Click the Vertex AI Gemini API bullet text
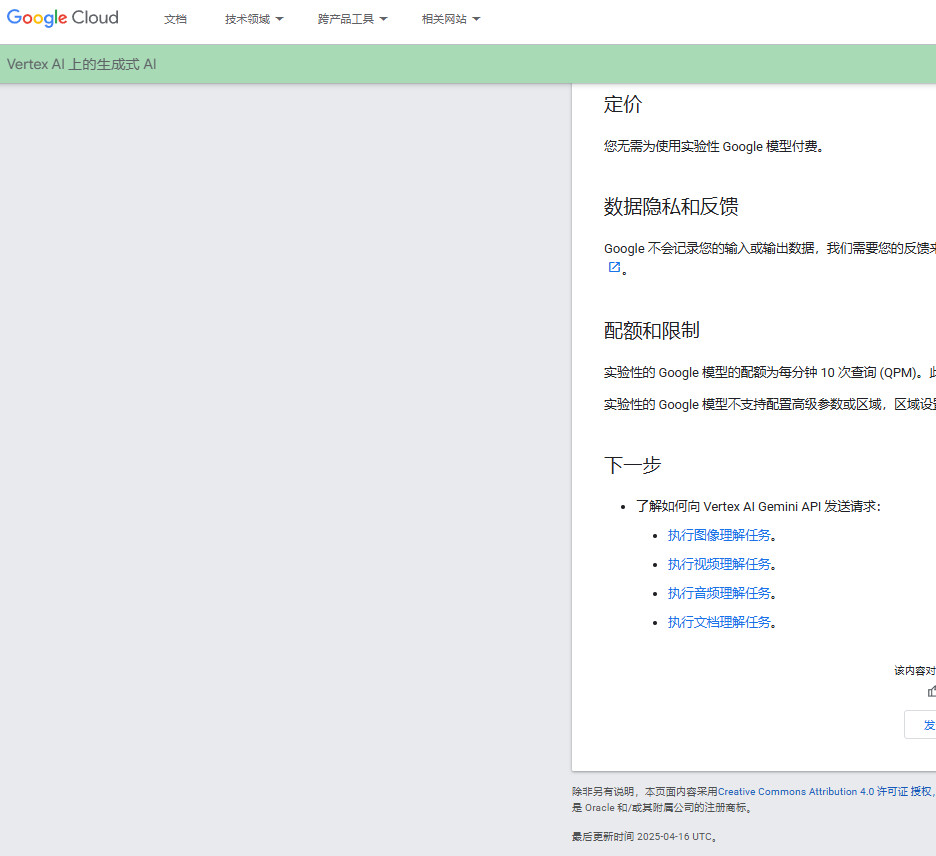This screenshot has height=856, width=936. coord(758,506)
